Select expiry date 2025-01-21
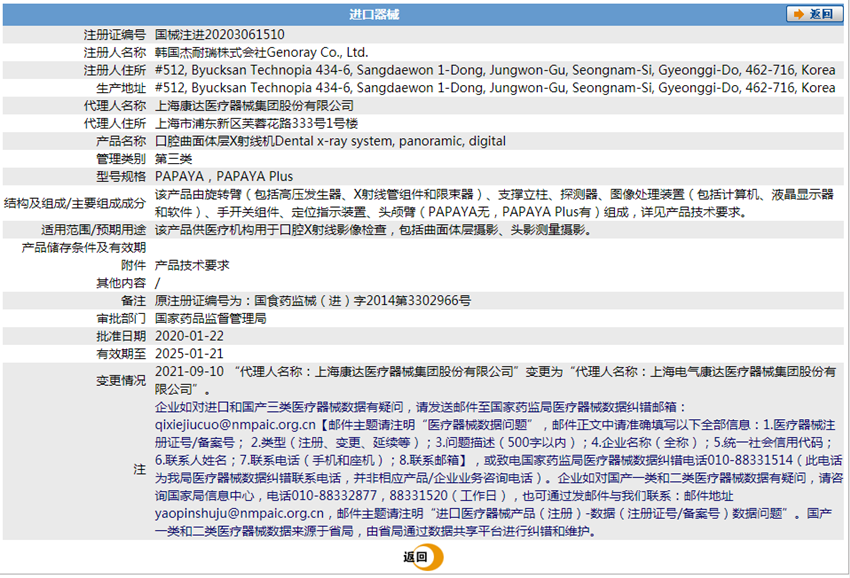This screenshot has width=850, height=578. pos(189,354)
